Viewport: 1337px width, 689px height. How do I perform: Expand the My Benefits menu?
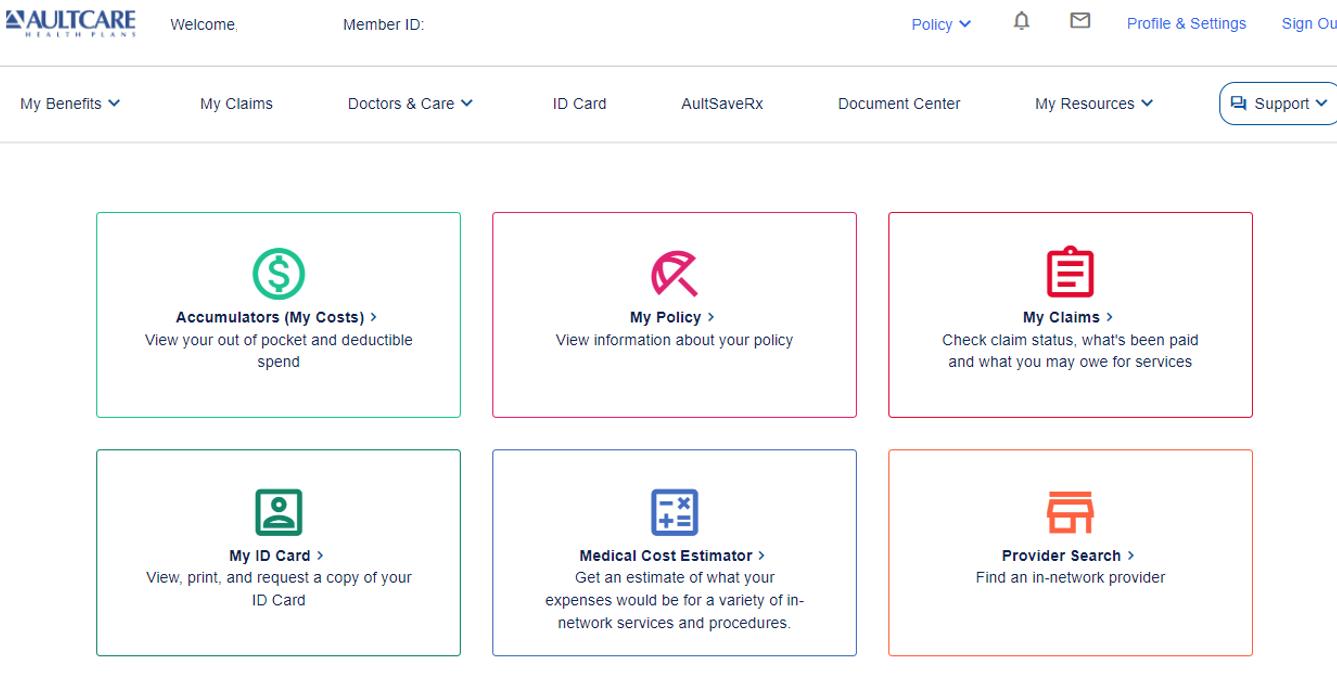pos(70,103)
